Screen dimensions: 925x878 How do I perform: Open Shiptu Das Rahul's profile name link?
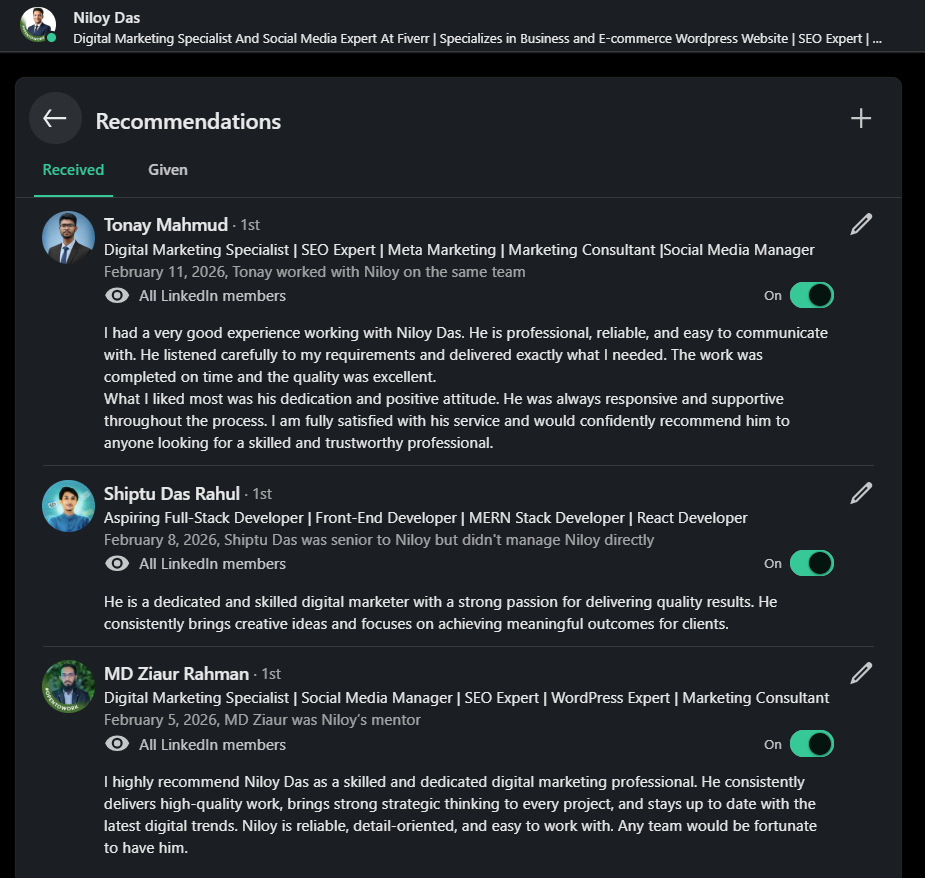172,493
